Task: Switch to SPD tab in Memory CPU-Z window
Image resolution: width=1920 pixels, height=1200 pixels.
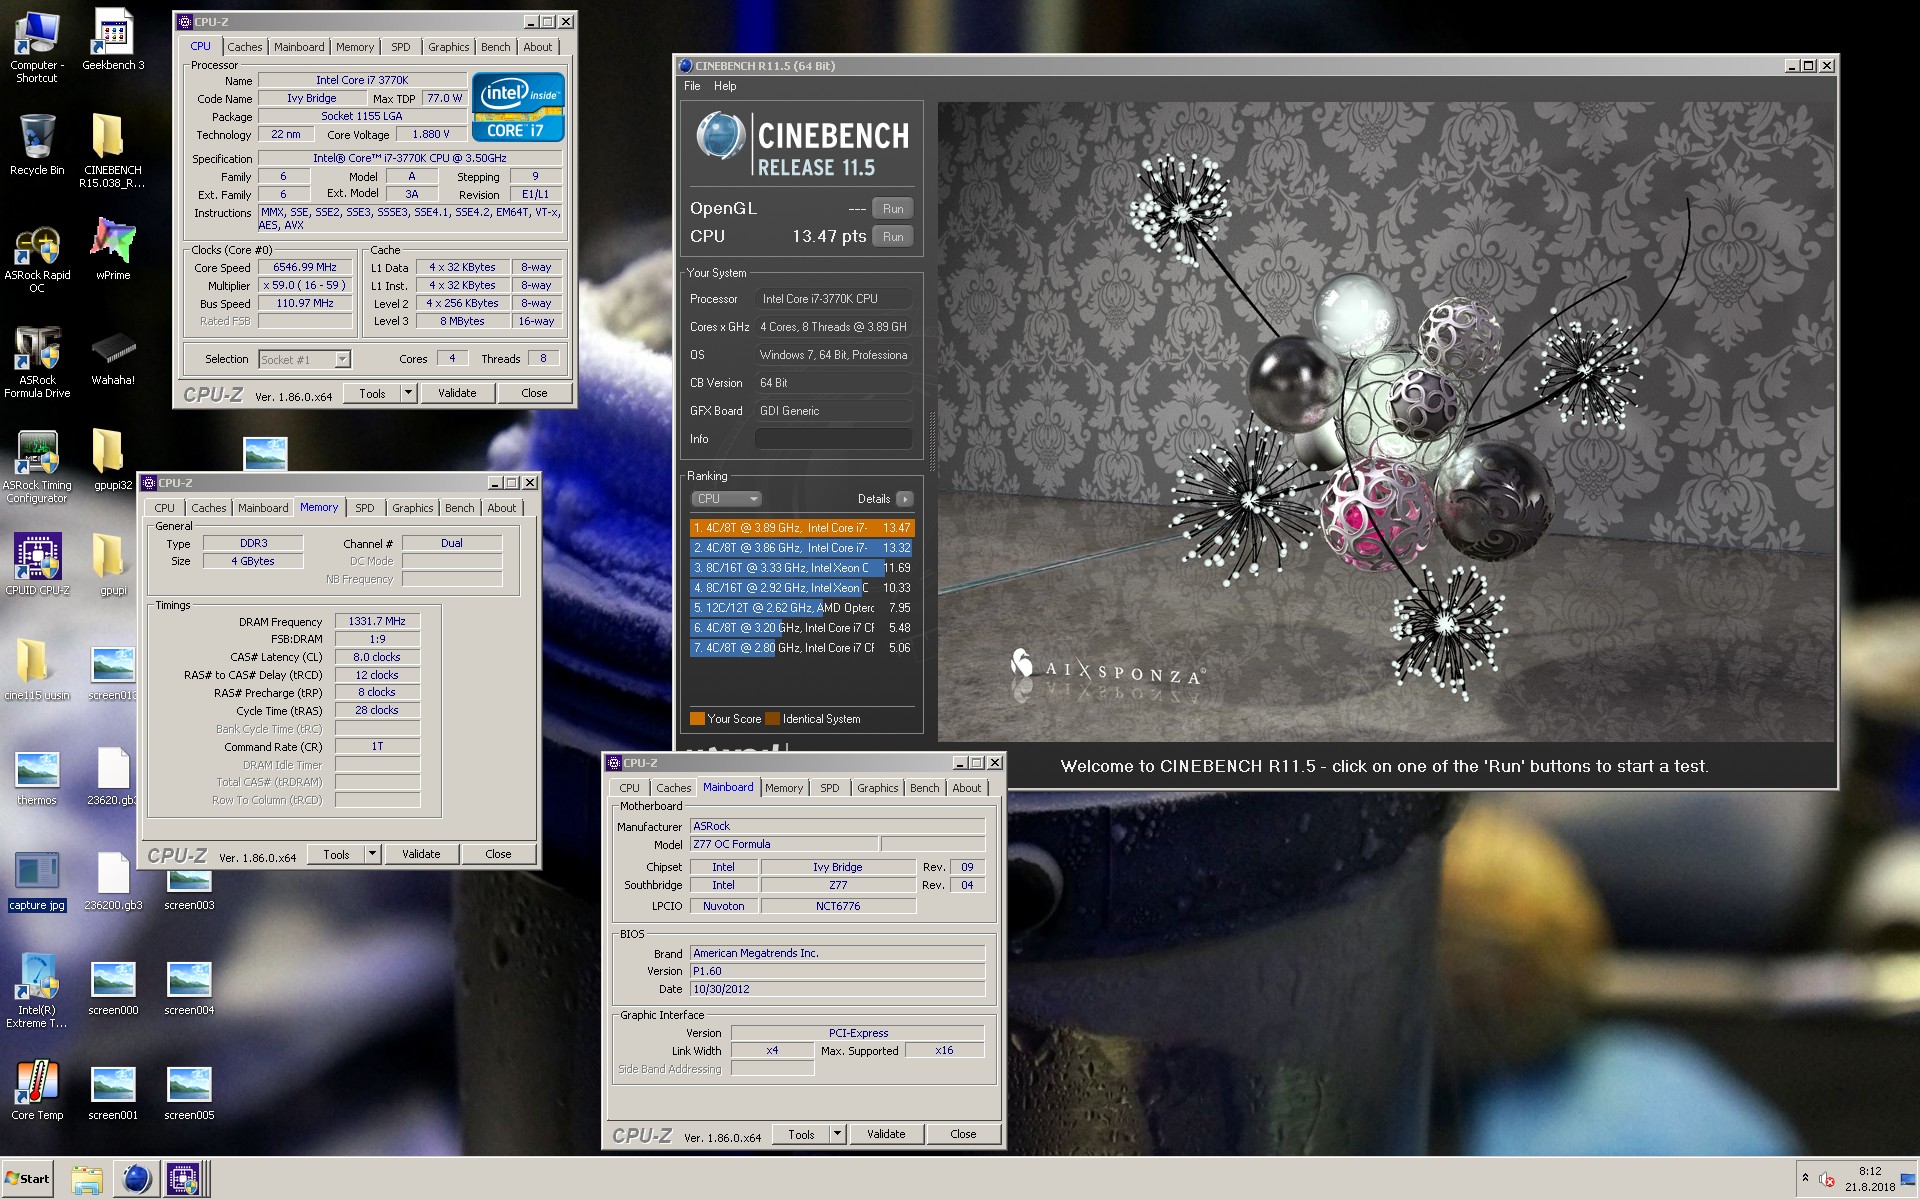Action: (x=365, y=508)
